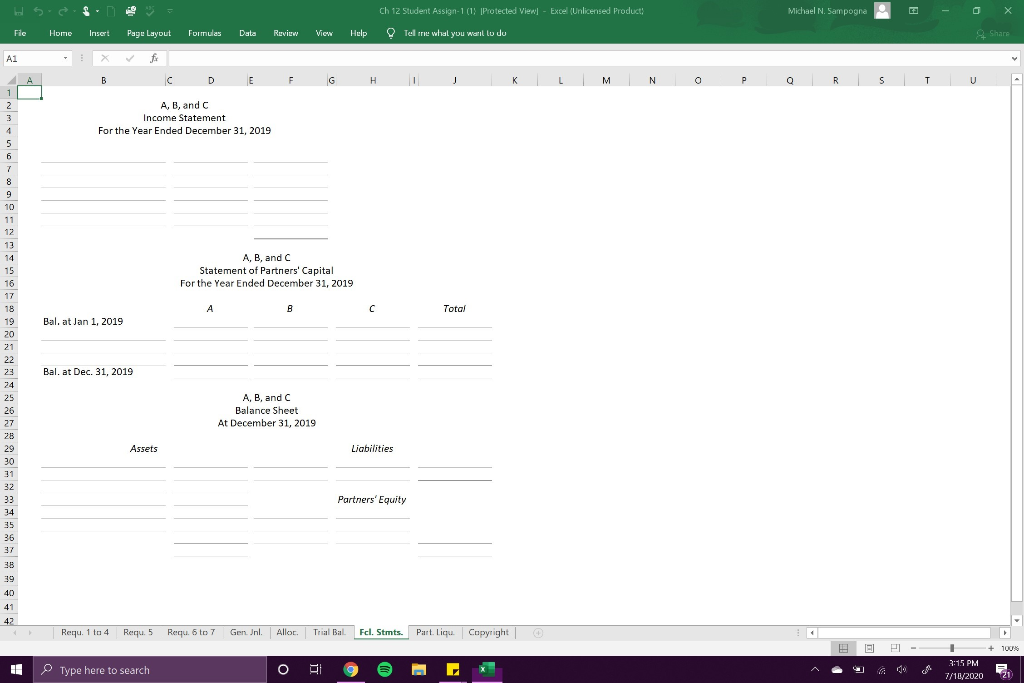1024x683 pixels.
Task: Switch to 'Requ. 6 to 7' sheet tab
Action: [191, 632]
